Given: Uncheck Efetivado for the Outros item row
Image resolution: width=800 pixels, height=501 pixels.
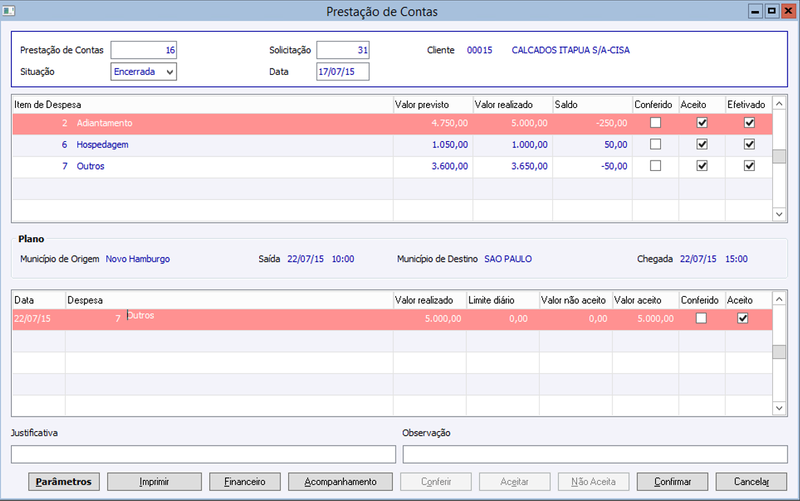Looking at the screenshot, I should (x=749, y=166).
